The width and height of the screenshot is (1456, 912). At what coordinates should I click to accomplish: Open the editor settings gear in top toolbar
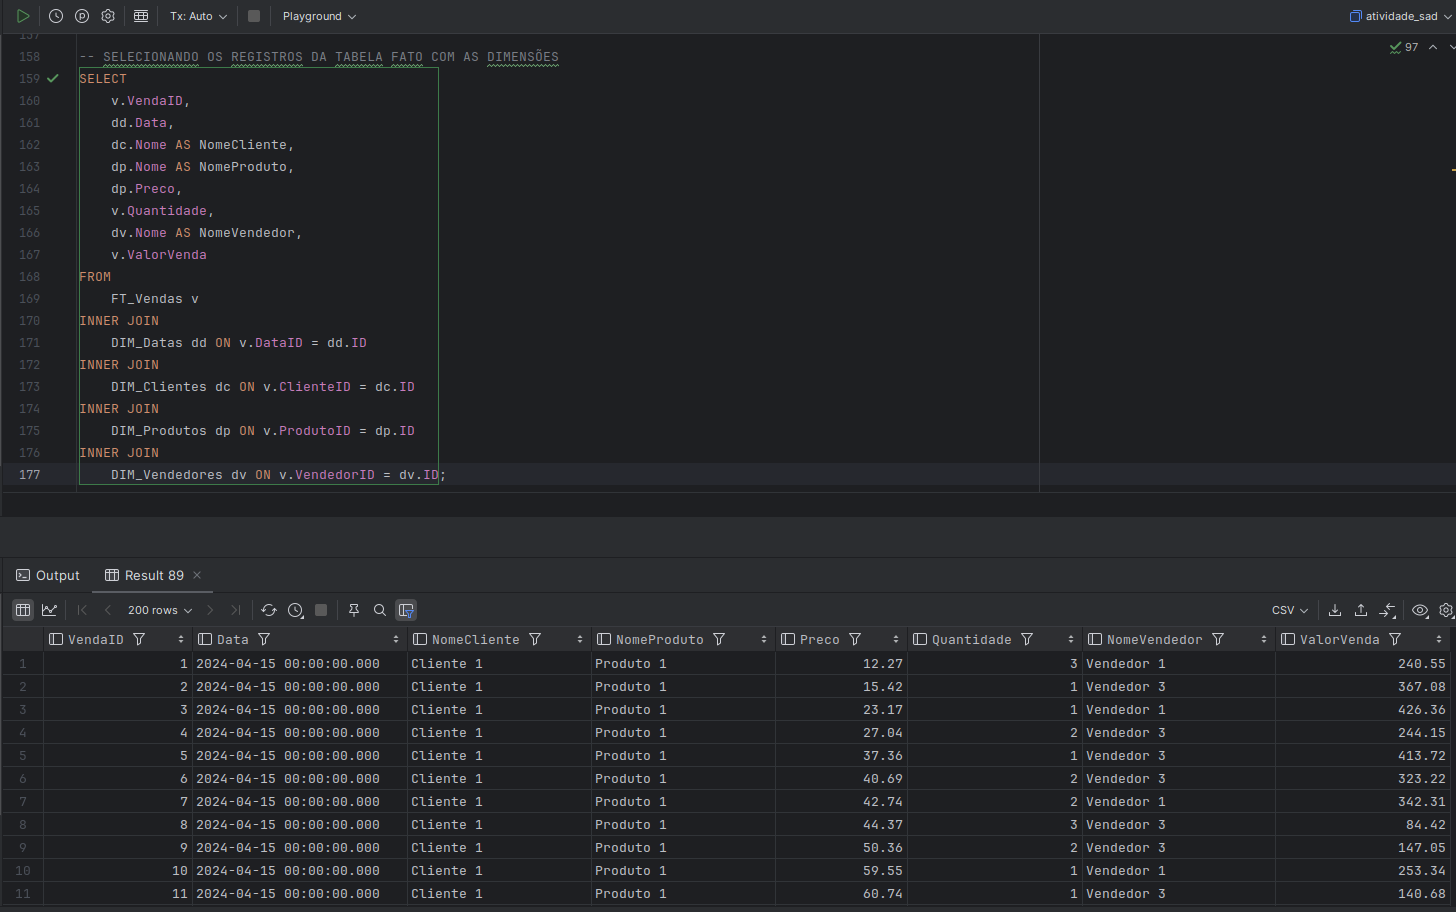pos(108,16)
